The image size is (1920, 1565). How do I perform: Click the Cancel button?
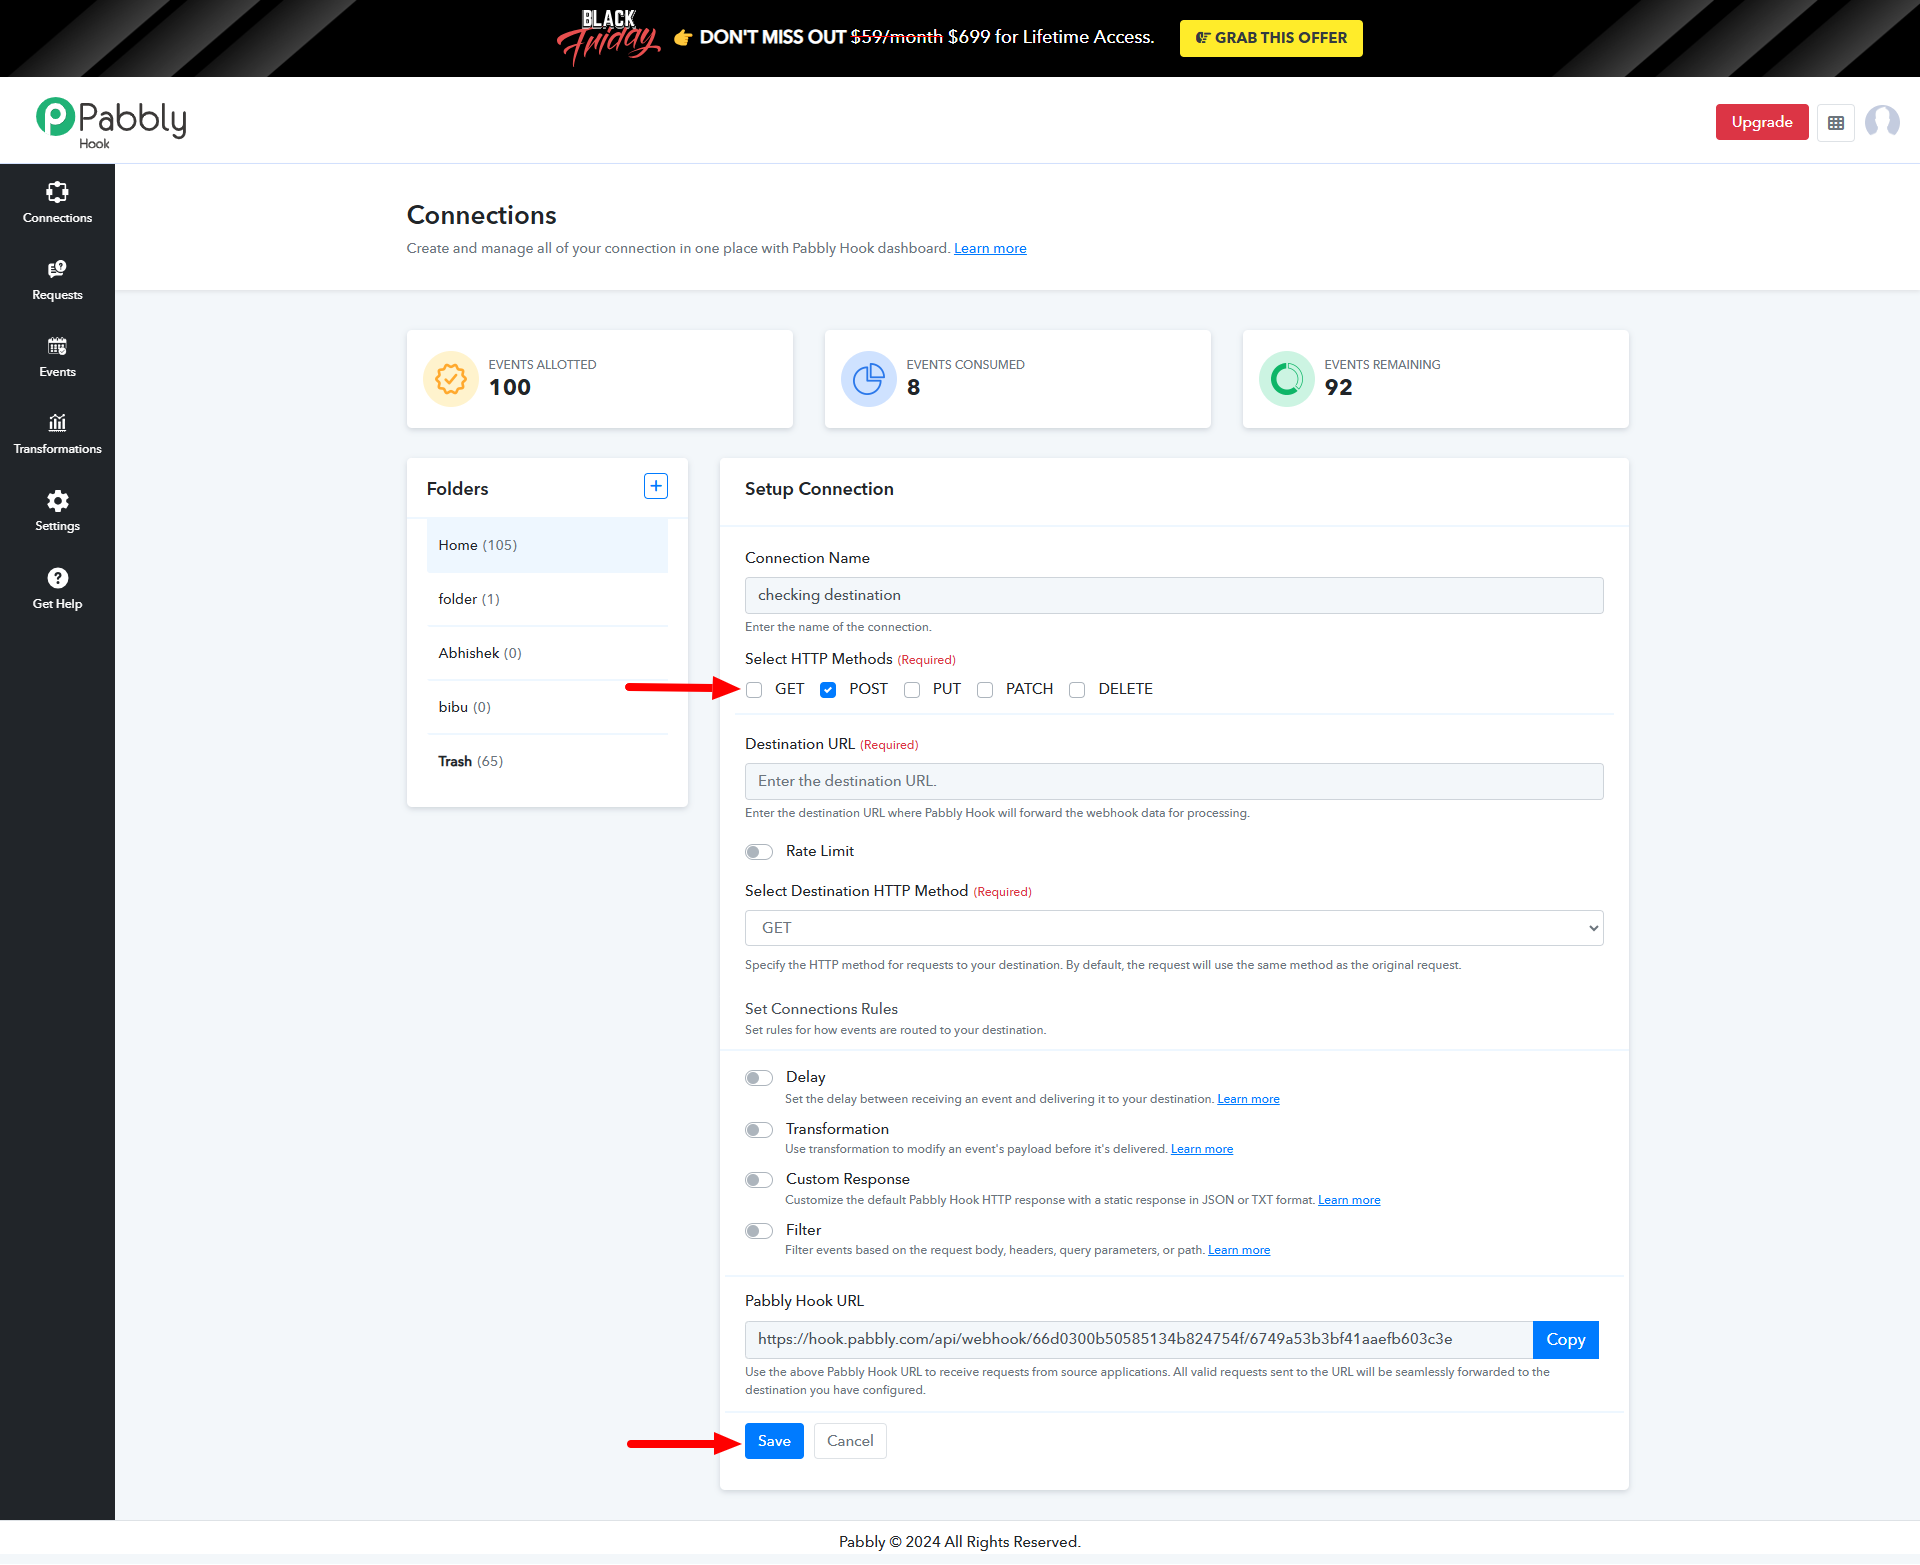(850, 1441)
